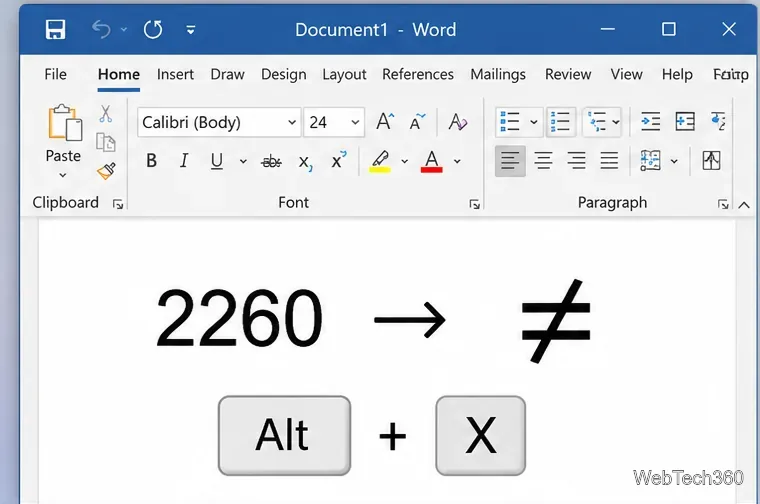Screen dimensions: 760x504
Task: Open the Calibri (Body) font name box
Action: pos(219,122)
